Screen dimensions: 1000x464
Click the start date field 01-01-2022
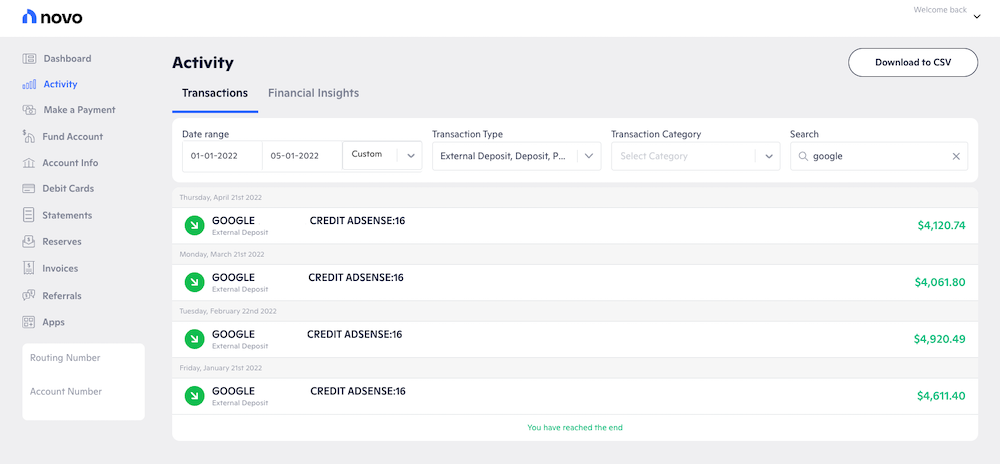click(222, 156)
